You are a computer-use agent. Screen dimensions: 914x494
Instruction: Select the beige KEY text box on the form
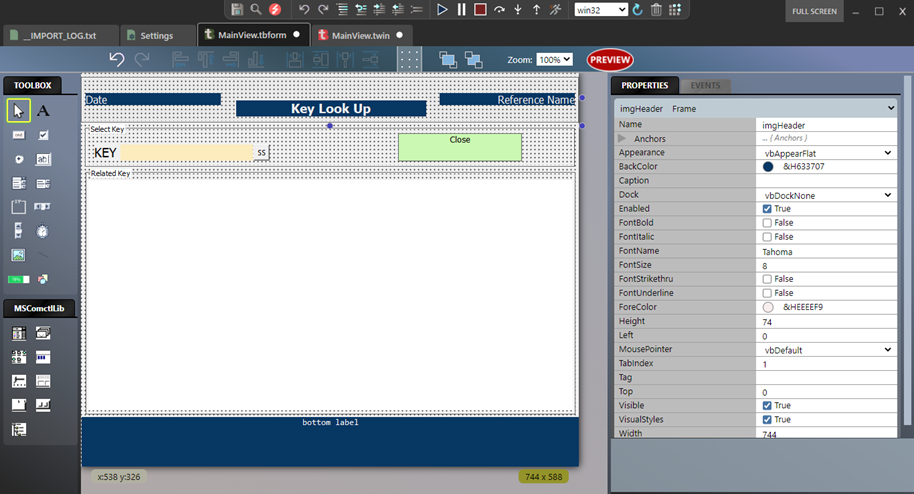(x=187, y=153)
